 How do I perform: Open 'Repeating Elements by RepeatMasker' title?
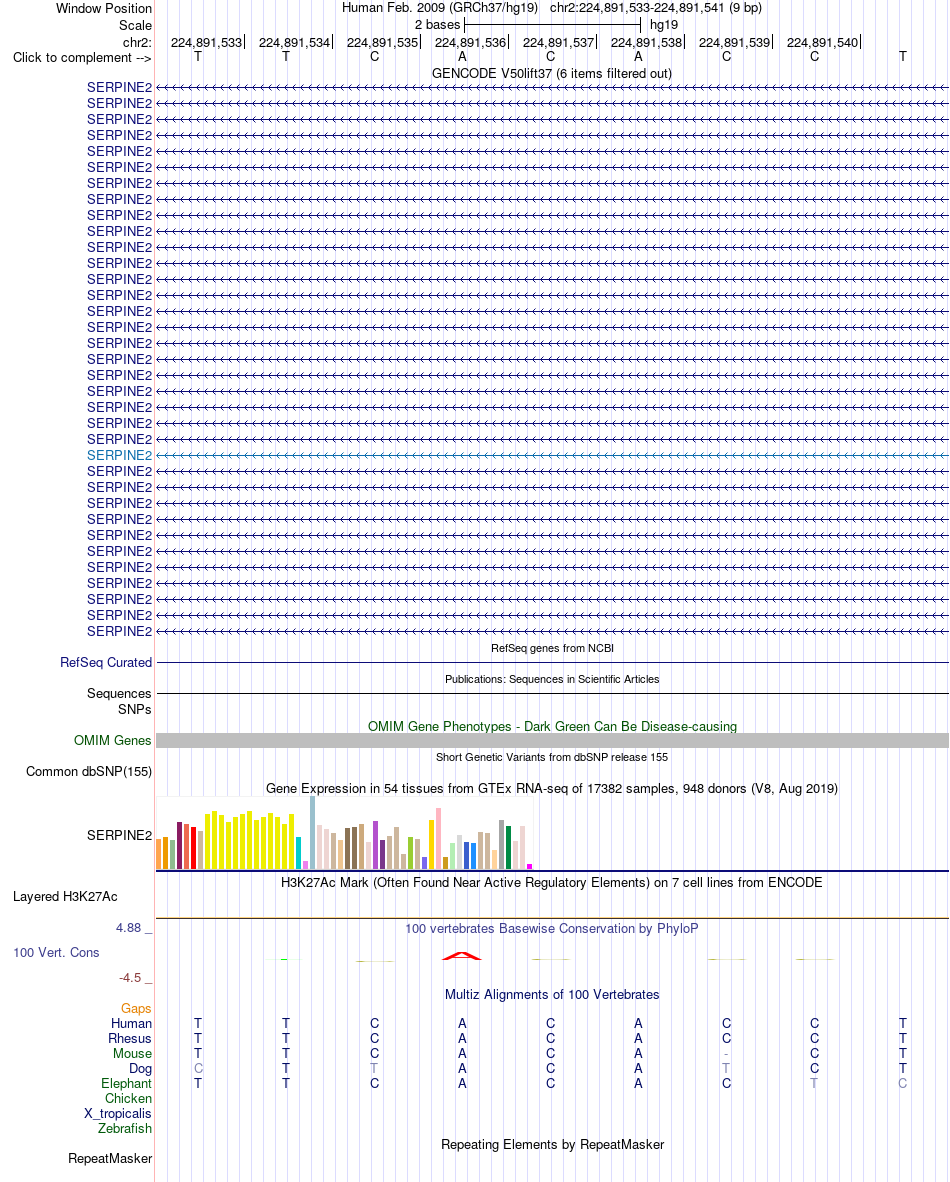click(552, 1144)
